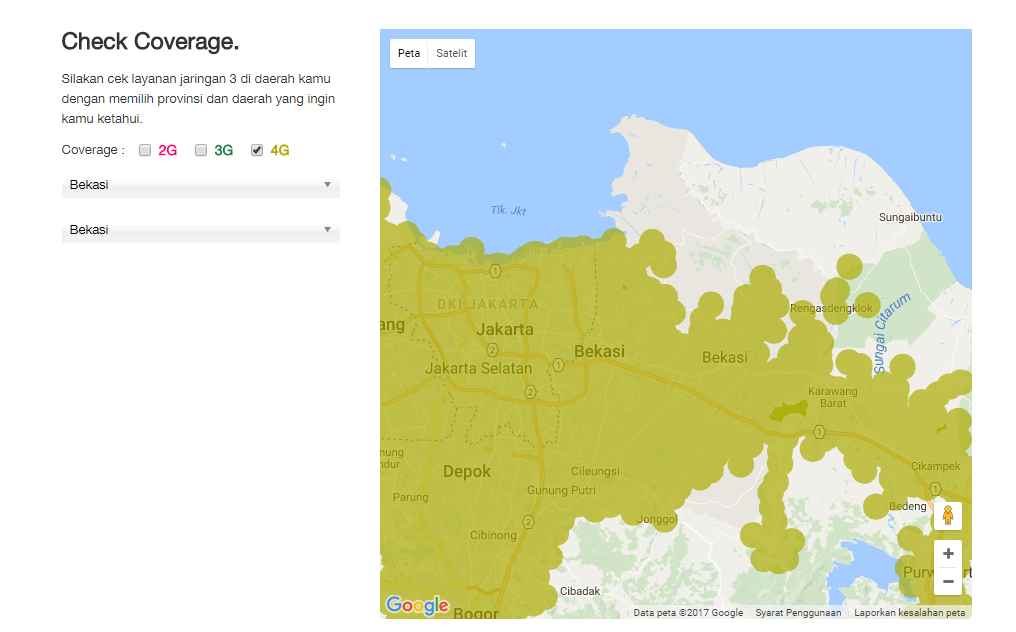Switch map to Satelit view

[x=452, y=53]
